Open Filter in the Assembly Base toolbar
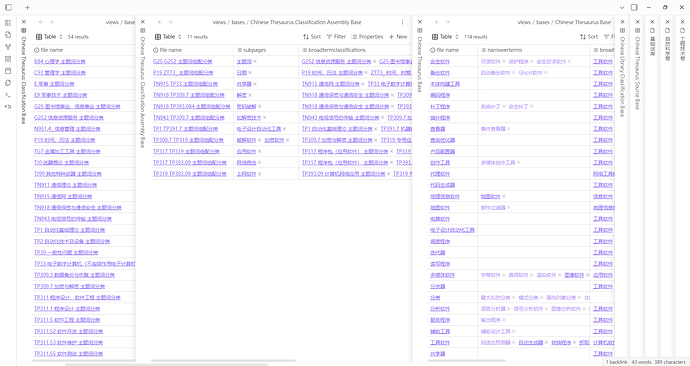 (336, 37)
